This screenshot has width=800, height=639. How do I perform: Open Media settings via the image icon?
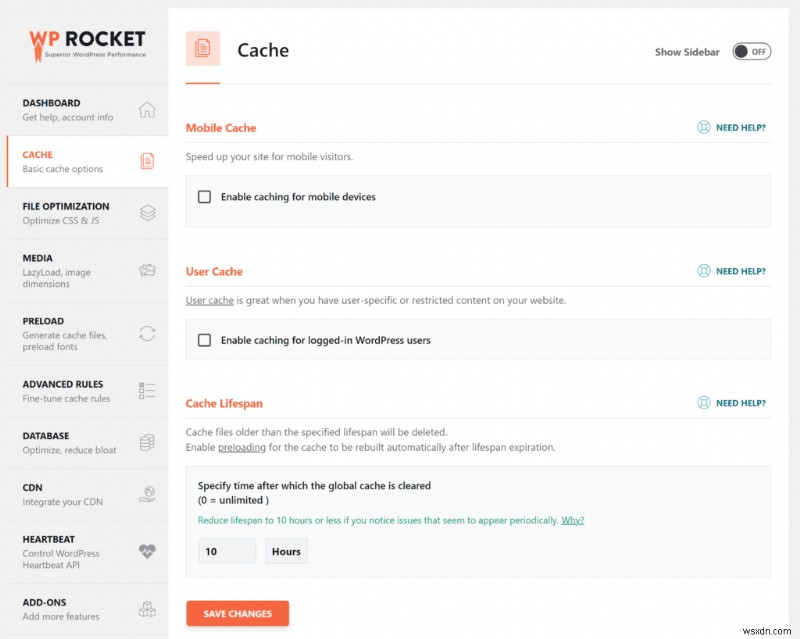pos(148,270)
